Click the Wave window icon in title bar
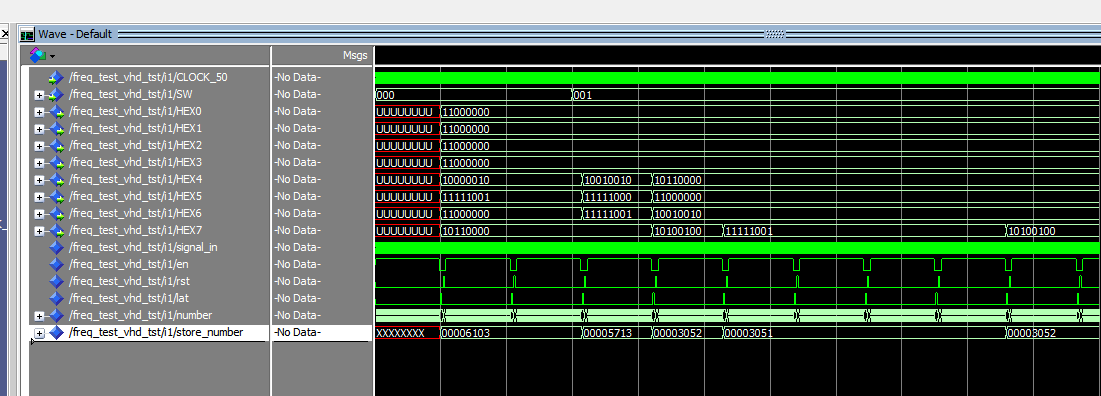Viewport: 1101px width, 396px height. 27,34
